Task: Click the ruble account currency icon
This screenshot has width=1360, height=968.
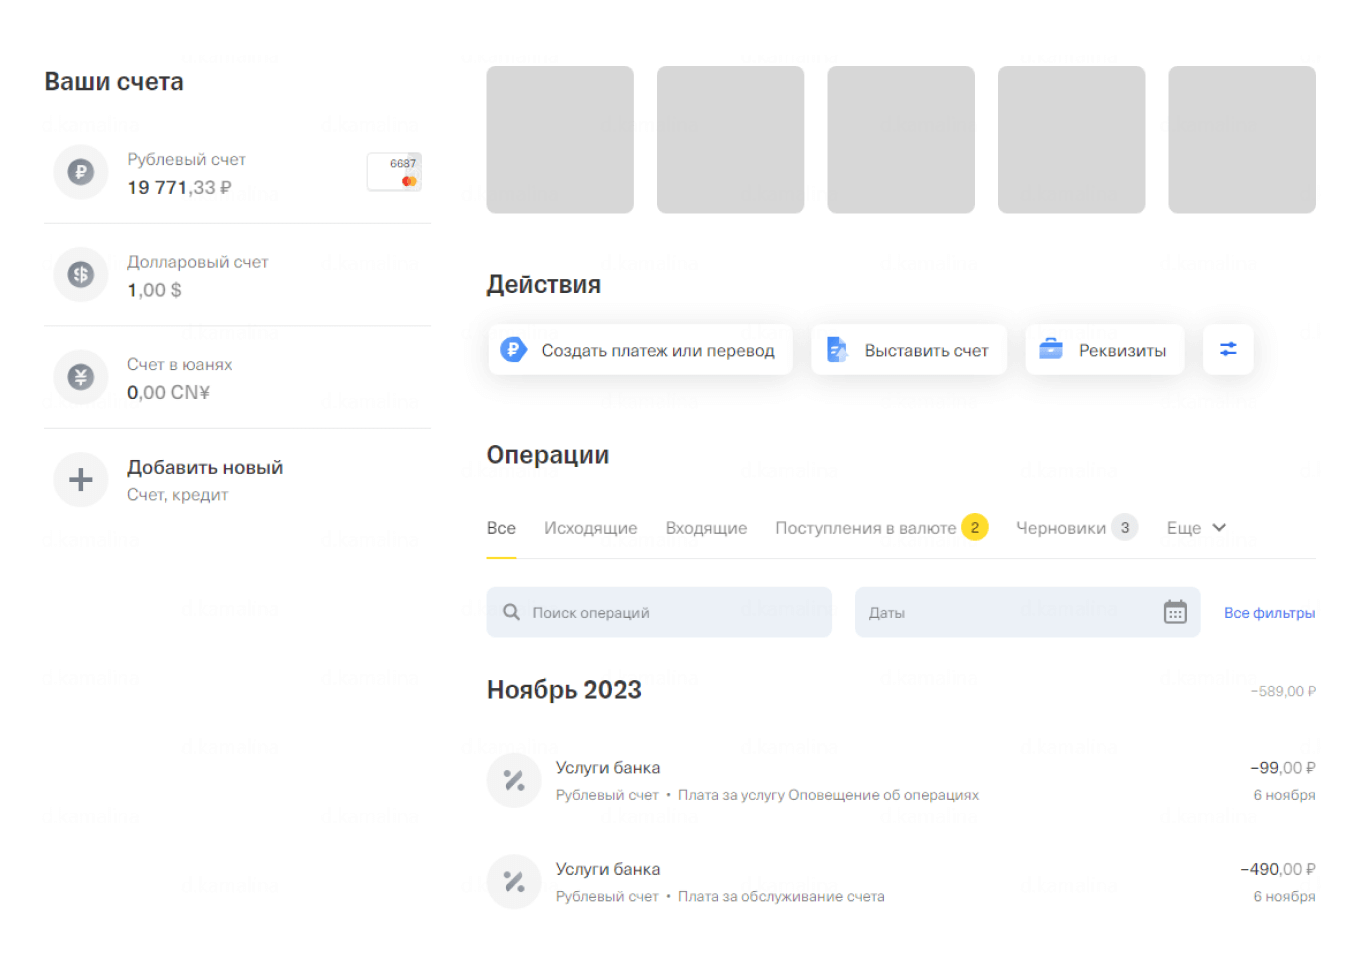Action: pyautogui.click(x=81, y=172)
